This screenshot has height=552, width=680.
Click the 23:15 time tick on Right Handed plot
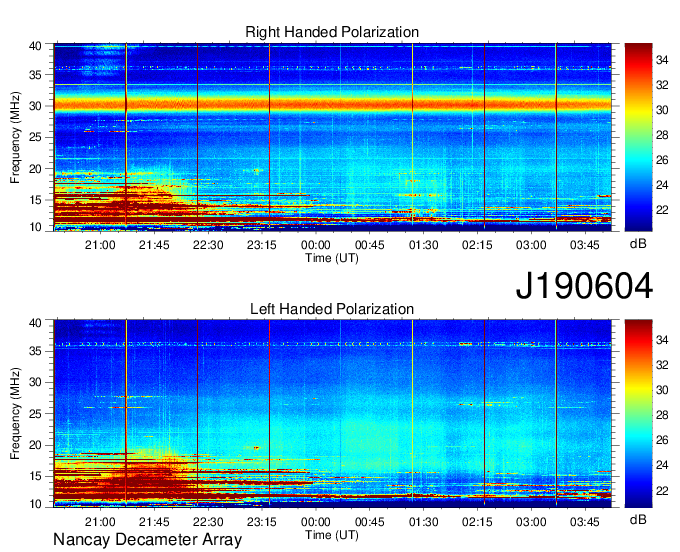point(262,245)
